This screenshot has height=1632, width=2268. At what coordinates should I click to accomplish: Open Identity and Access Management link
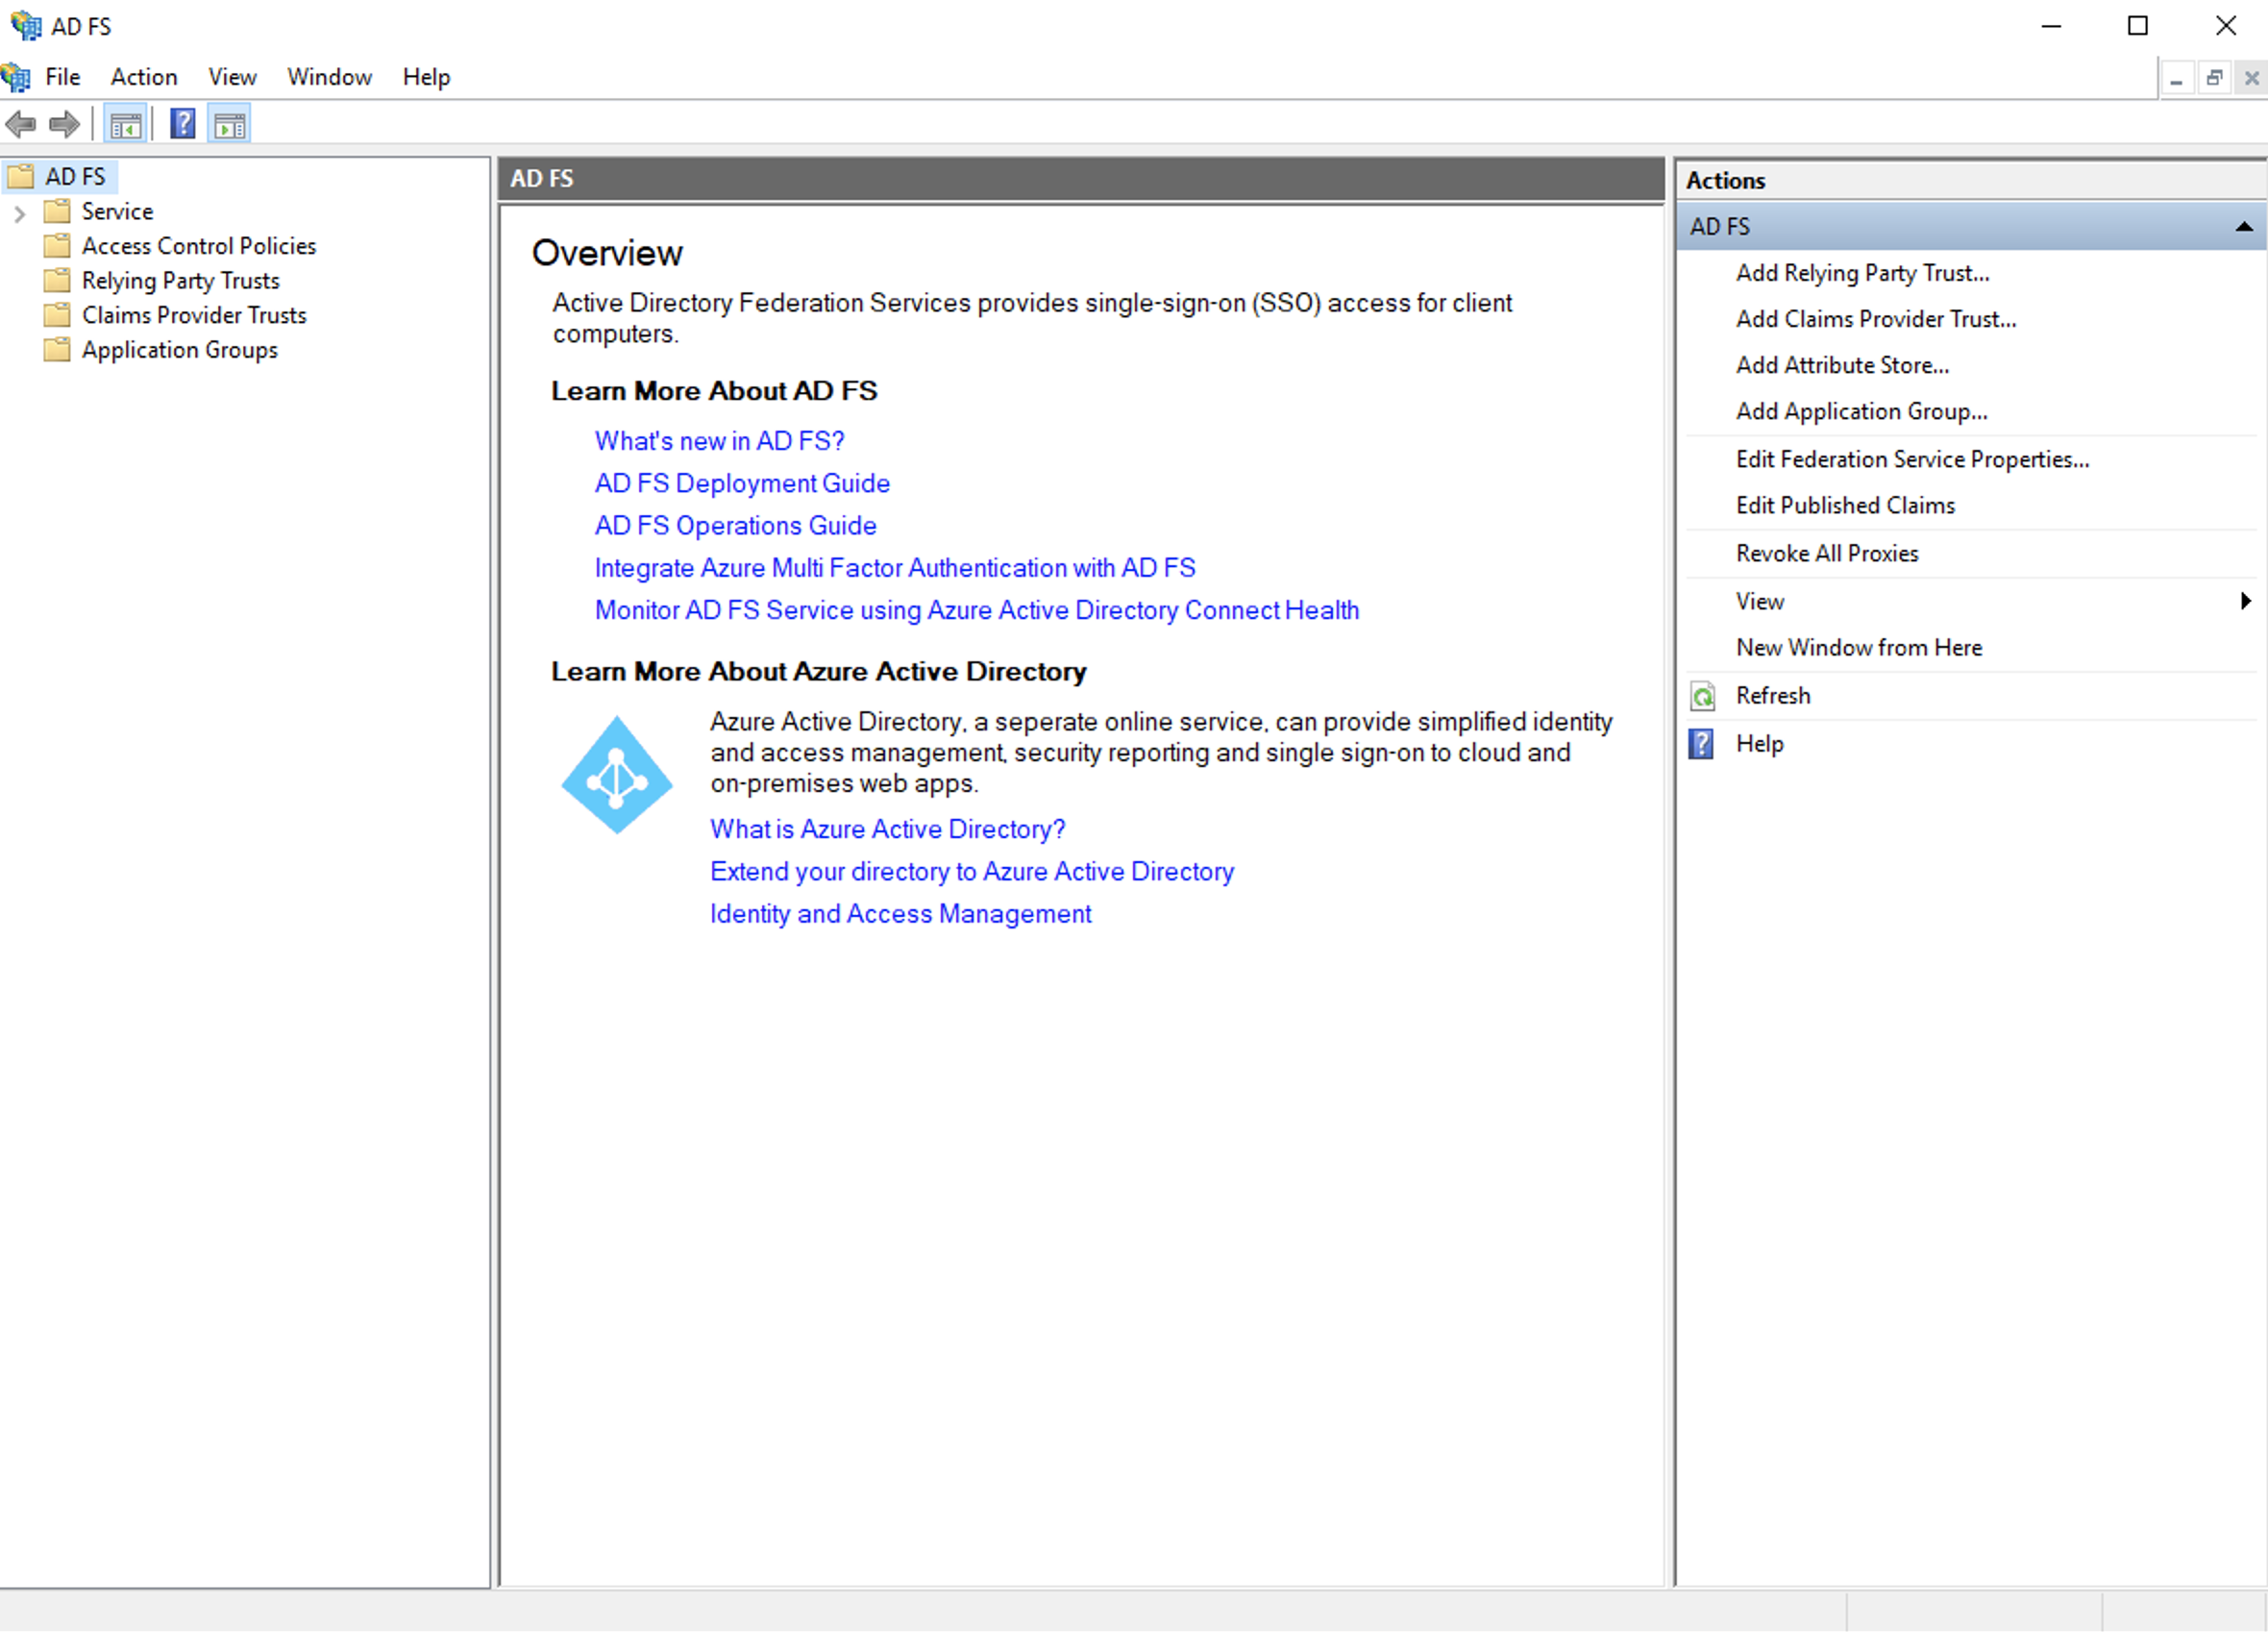point(901,914)
